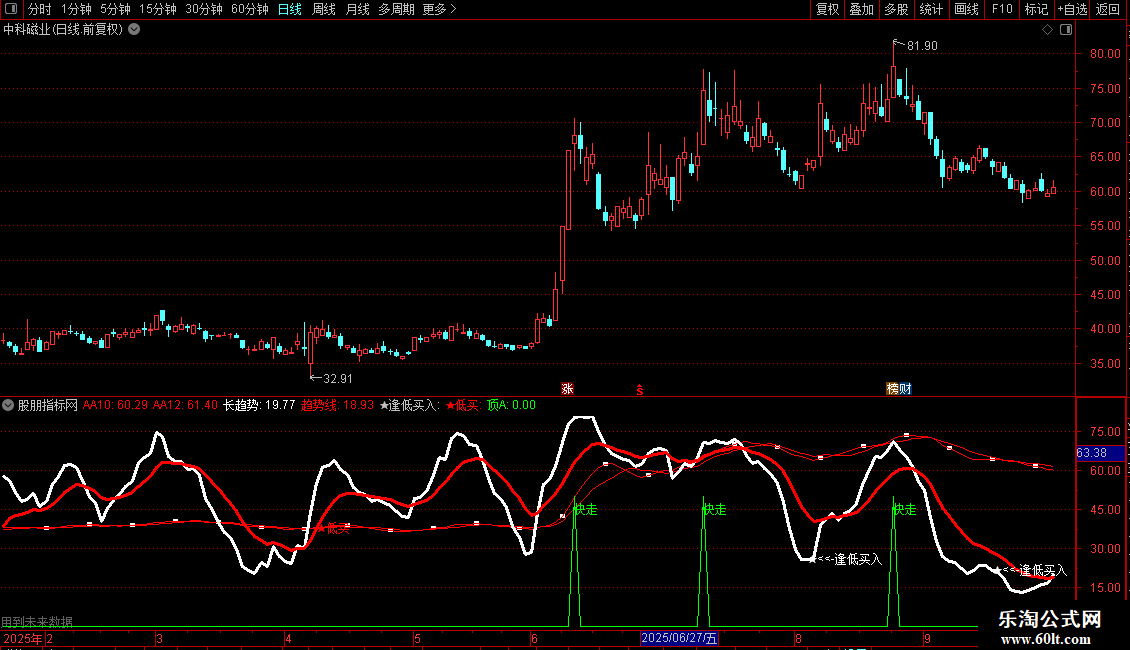This screenshot has width=1130, height=650.
Task: Switch to the 60分钟 period
Action: click(x=250, y=9)
